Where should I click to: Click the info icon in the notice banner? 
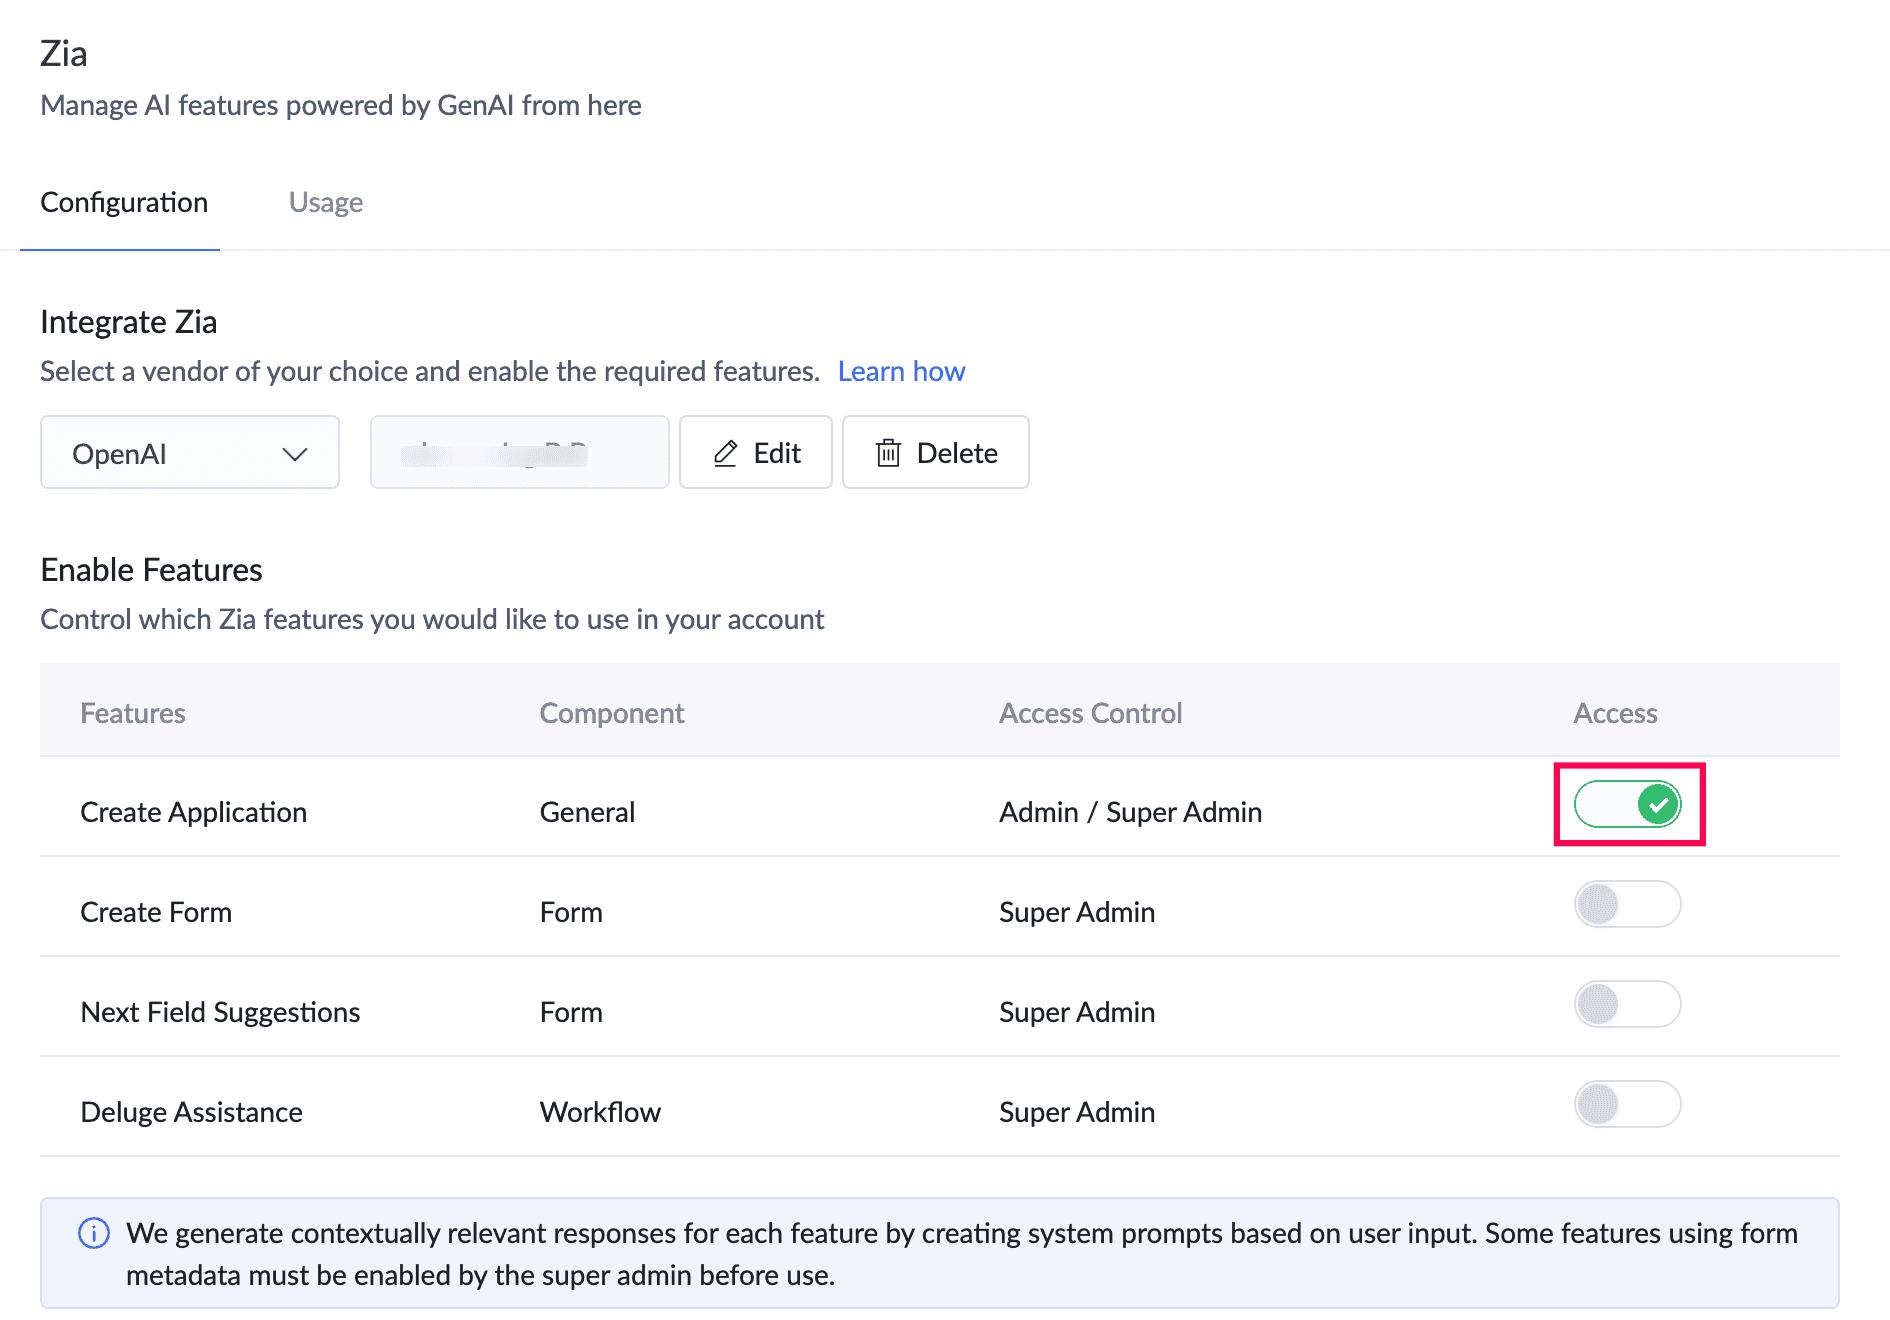click(x=94, y=1233)
